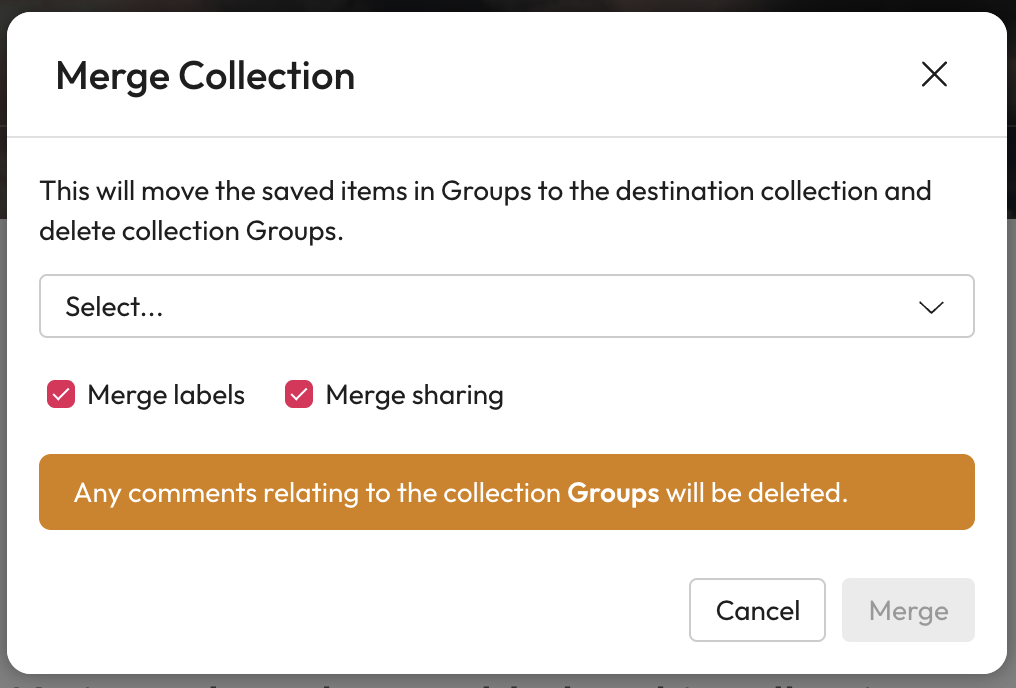Click the 'Merge labels' label text
The height and width of the screenshot is (688, 1016).
point(166,395)
